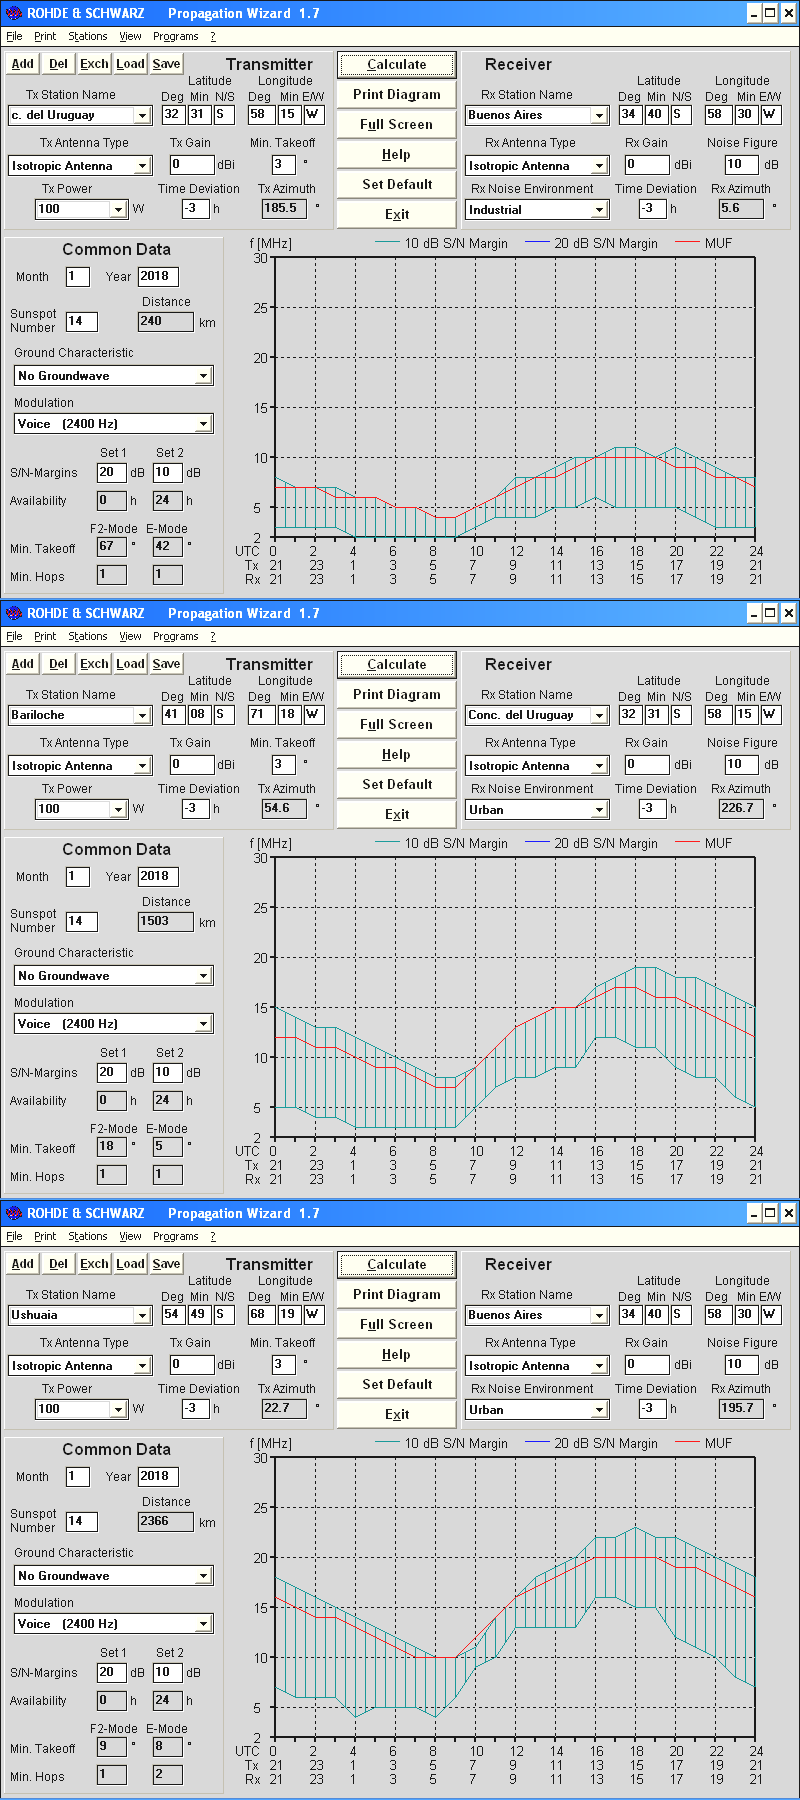Click the transmitter Time Deviation field in the Ushuaia window

pos(197,1409)
